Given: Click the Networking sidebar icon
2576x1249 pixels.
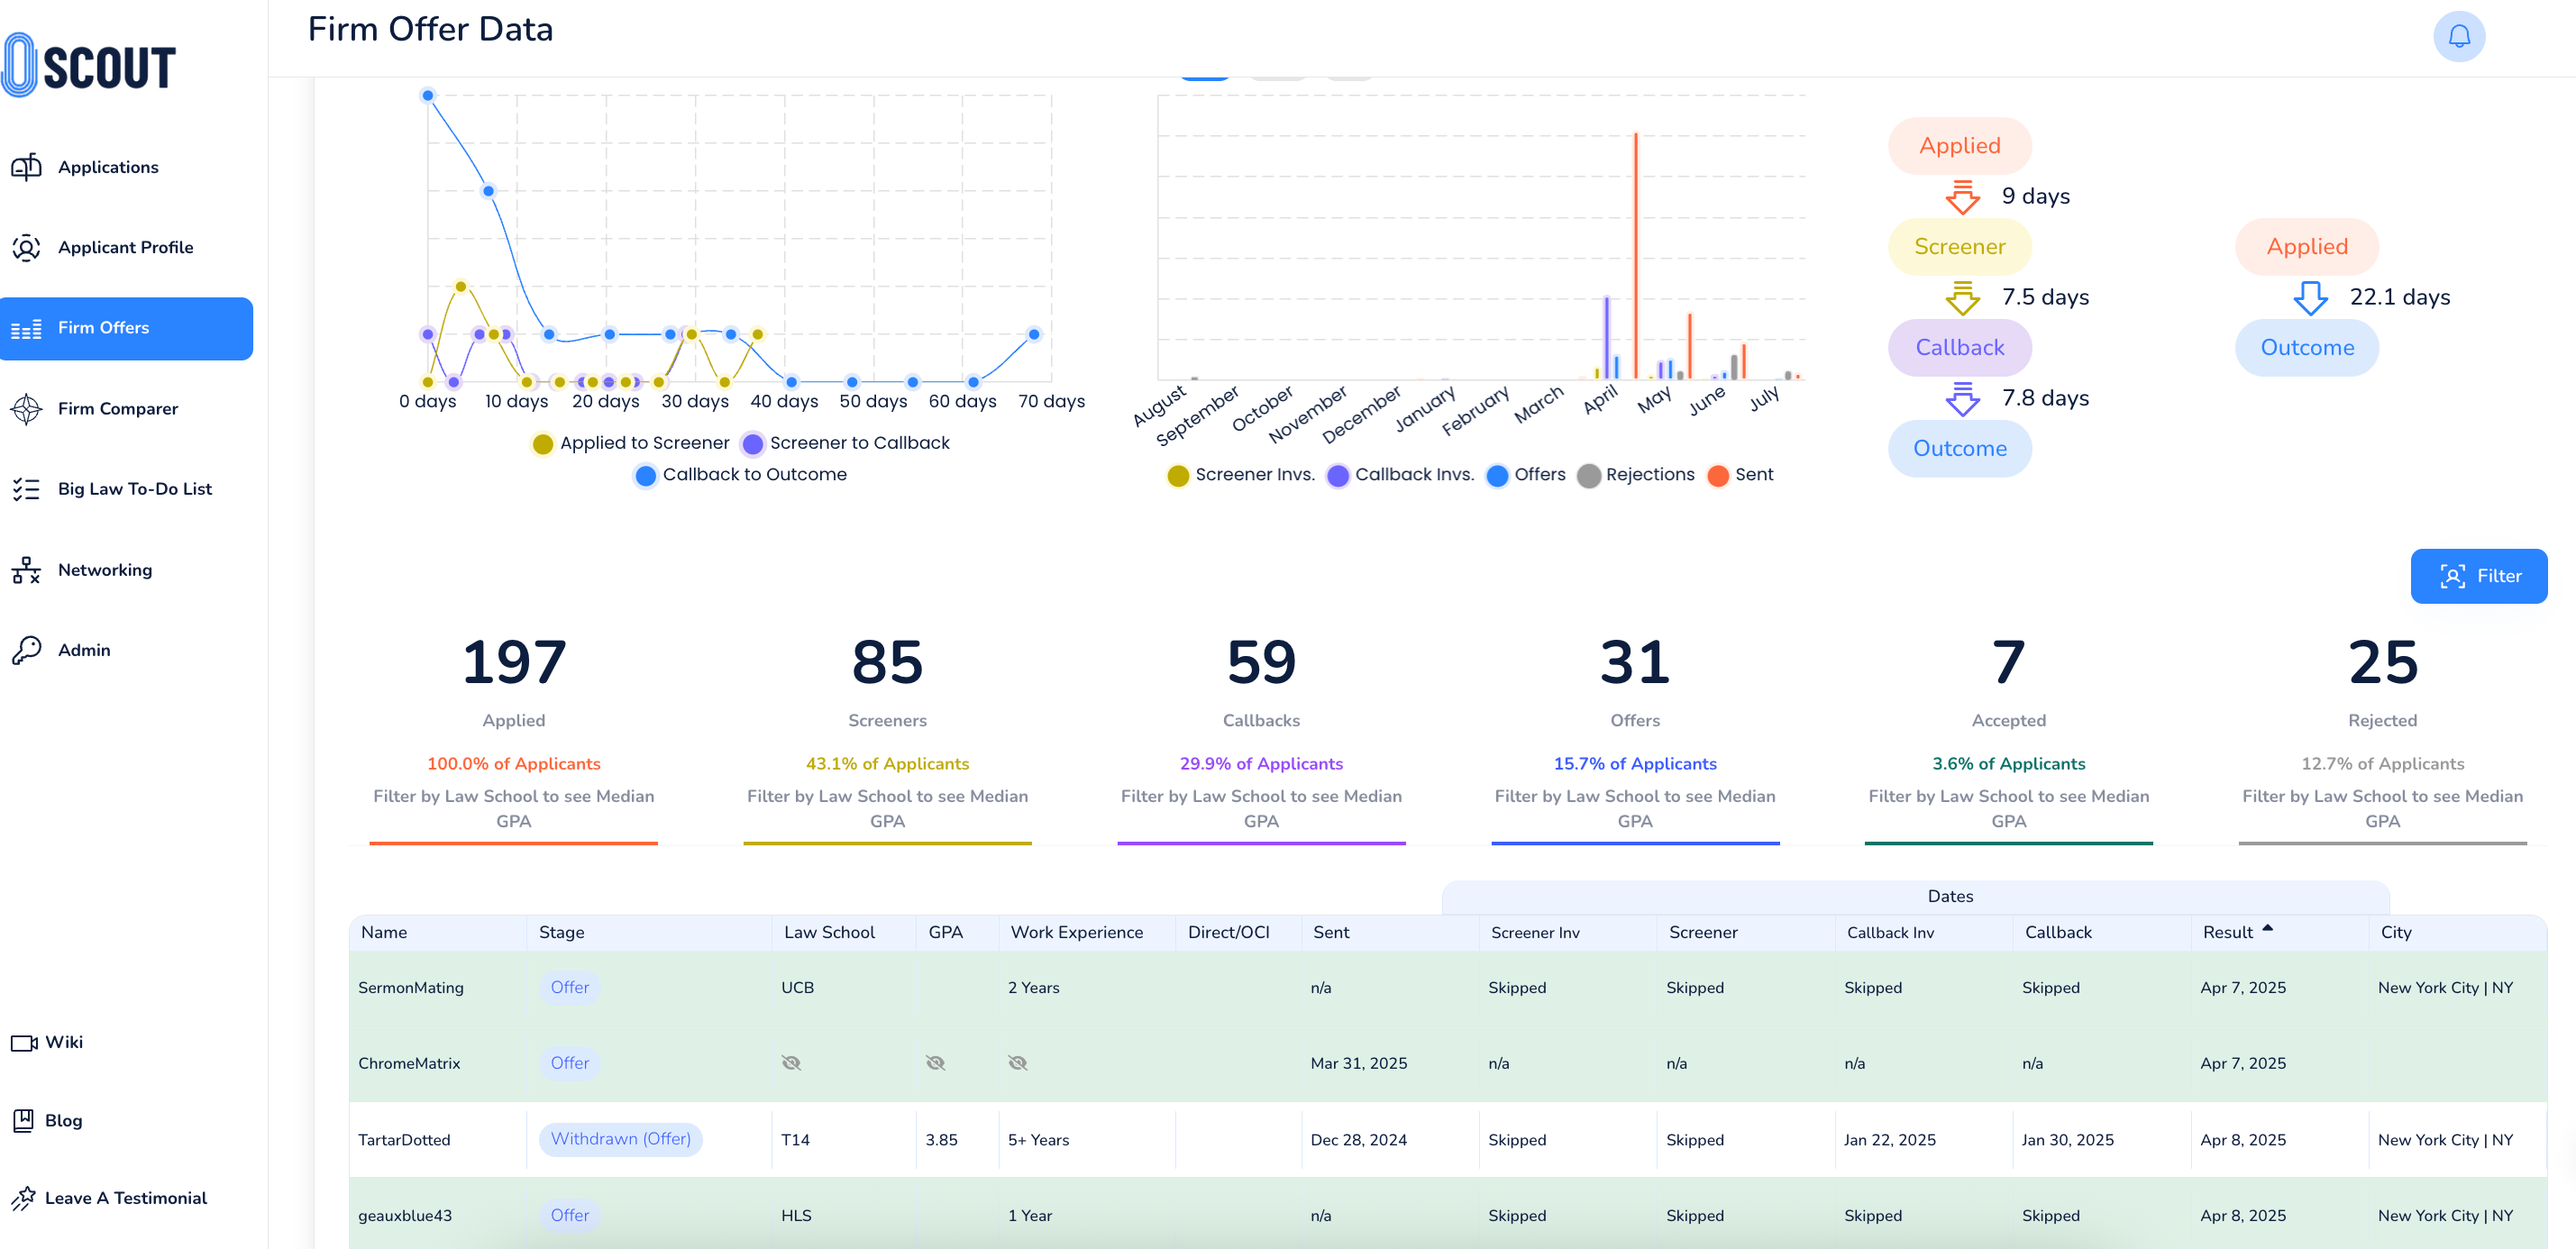Looking at the screenshot, I should (26, 570).
